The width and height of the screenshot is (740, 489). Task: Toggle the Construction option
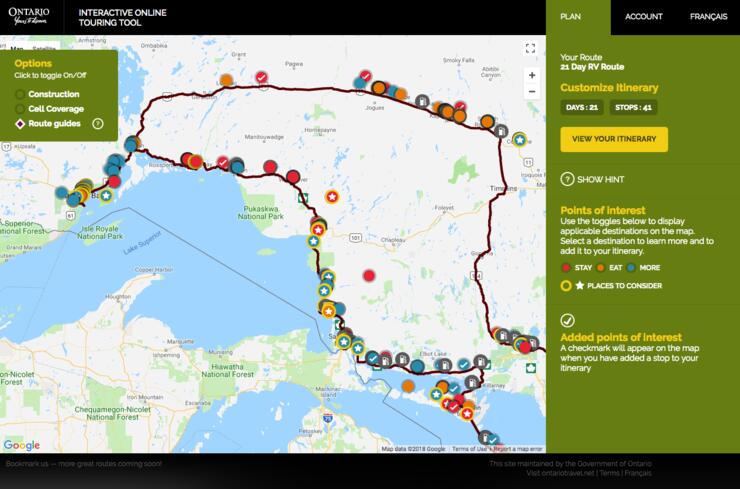coord(20,94)
